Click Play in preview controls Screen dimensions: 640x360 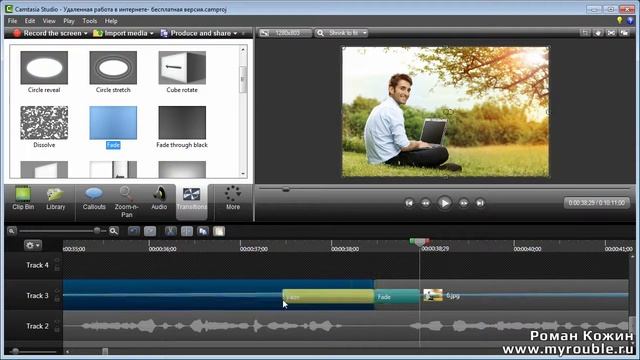click(444, 203)
